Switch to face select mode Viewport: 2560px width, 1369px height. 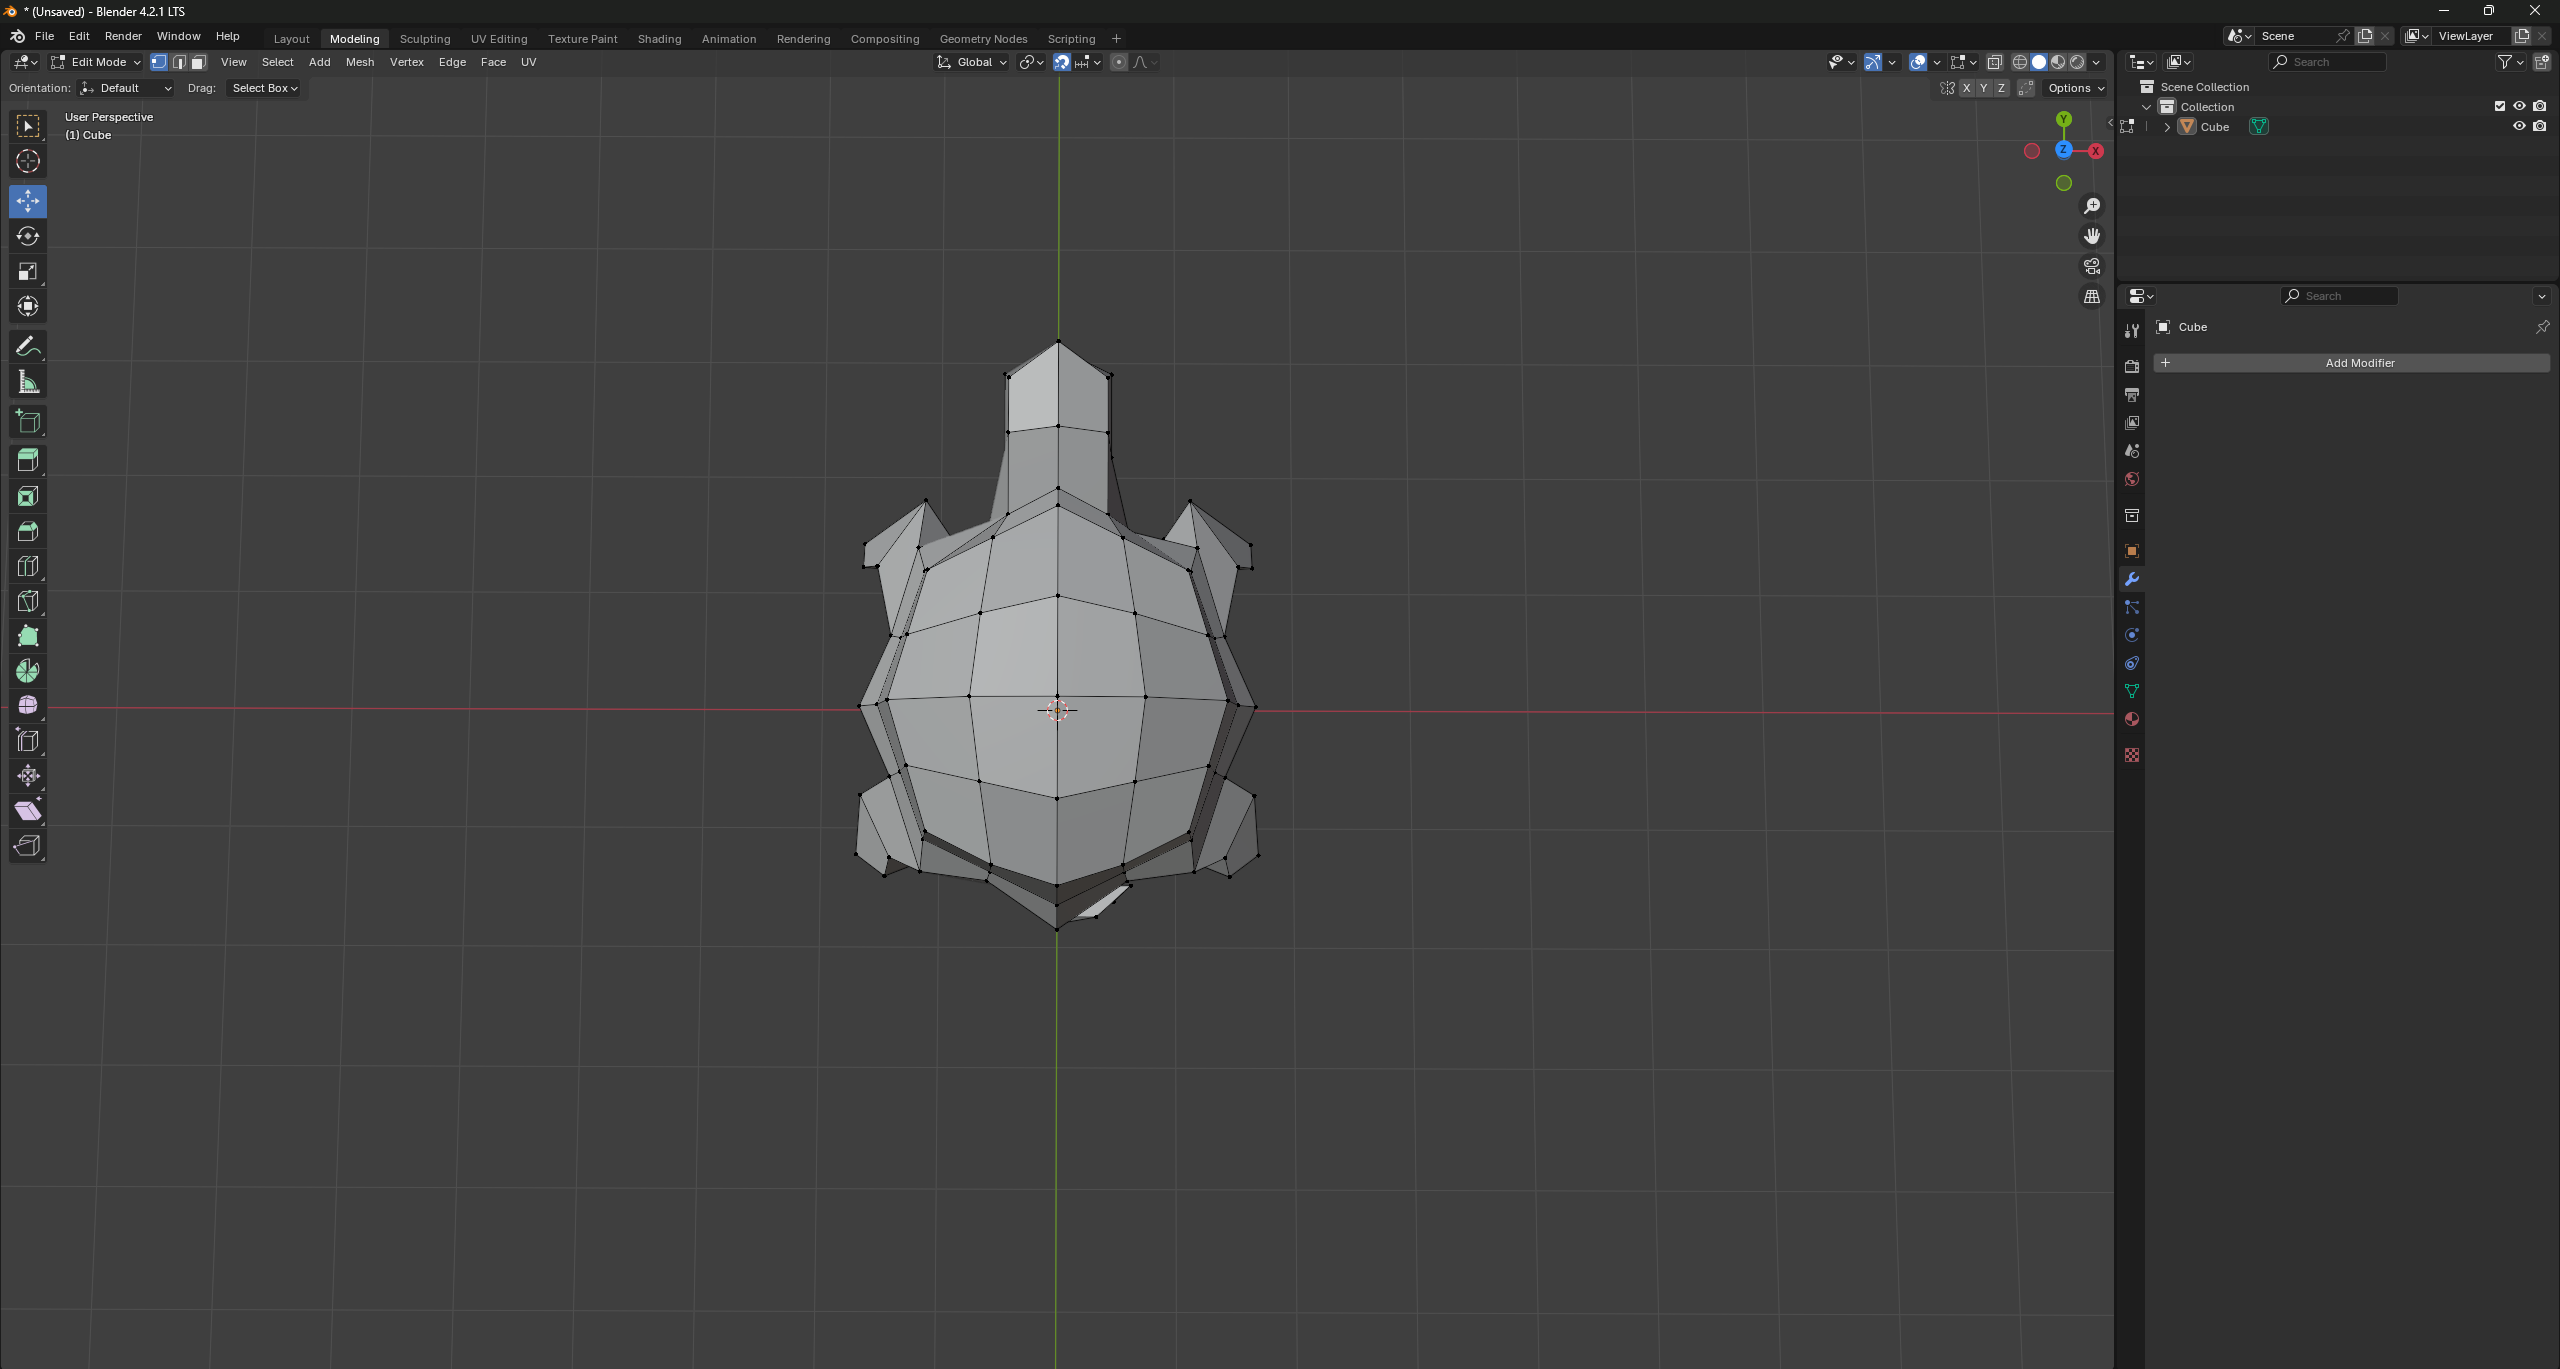[199, 62]
